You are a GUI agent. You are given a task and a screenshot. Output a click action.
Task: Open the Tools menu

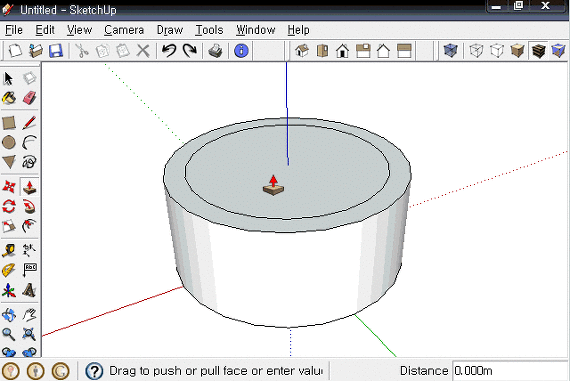209,30
